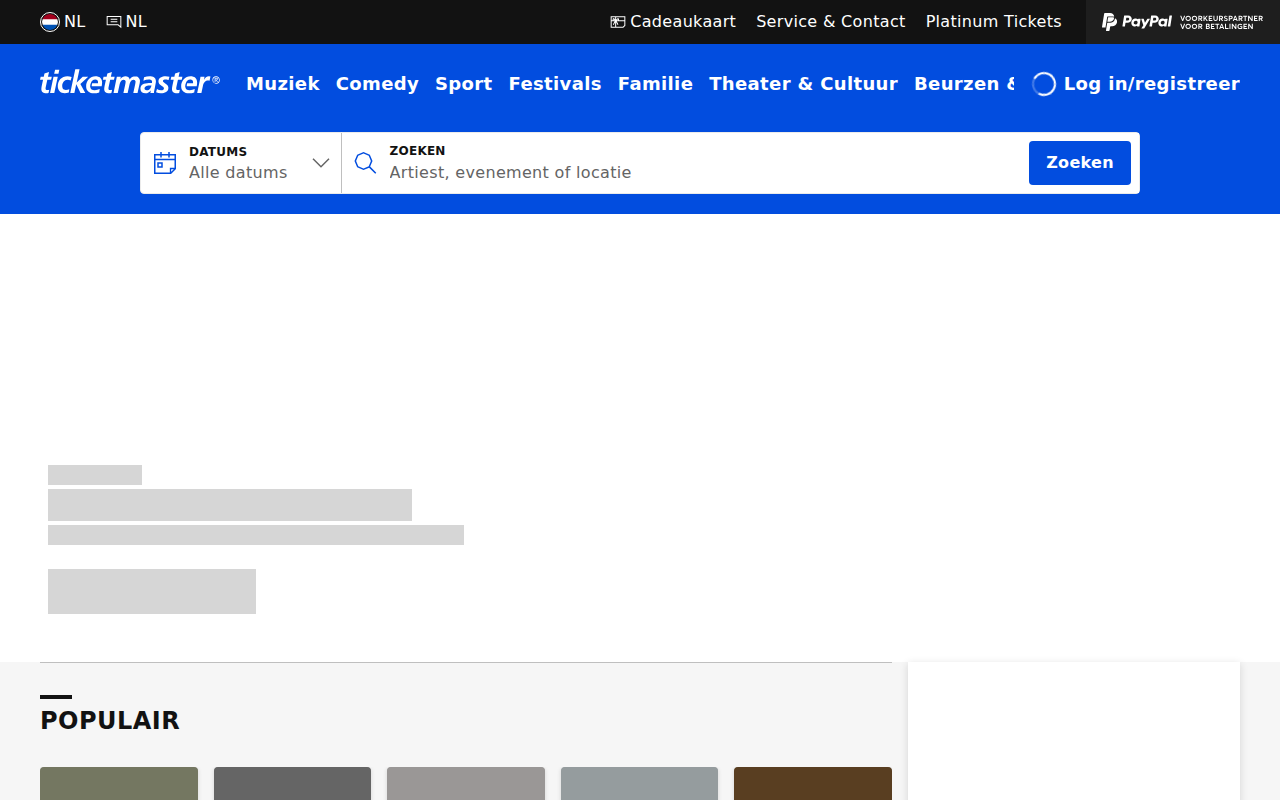The width and height of the screenshot is (1280, 800).
Task: Click Log in/registreer
Action: (x=1136, y=84)
